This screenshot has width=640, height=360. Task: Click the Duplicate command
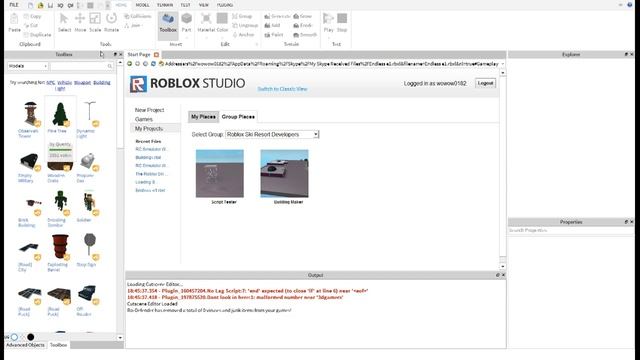tap(38, 35)
